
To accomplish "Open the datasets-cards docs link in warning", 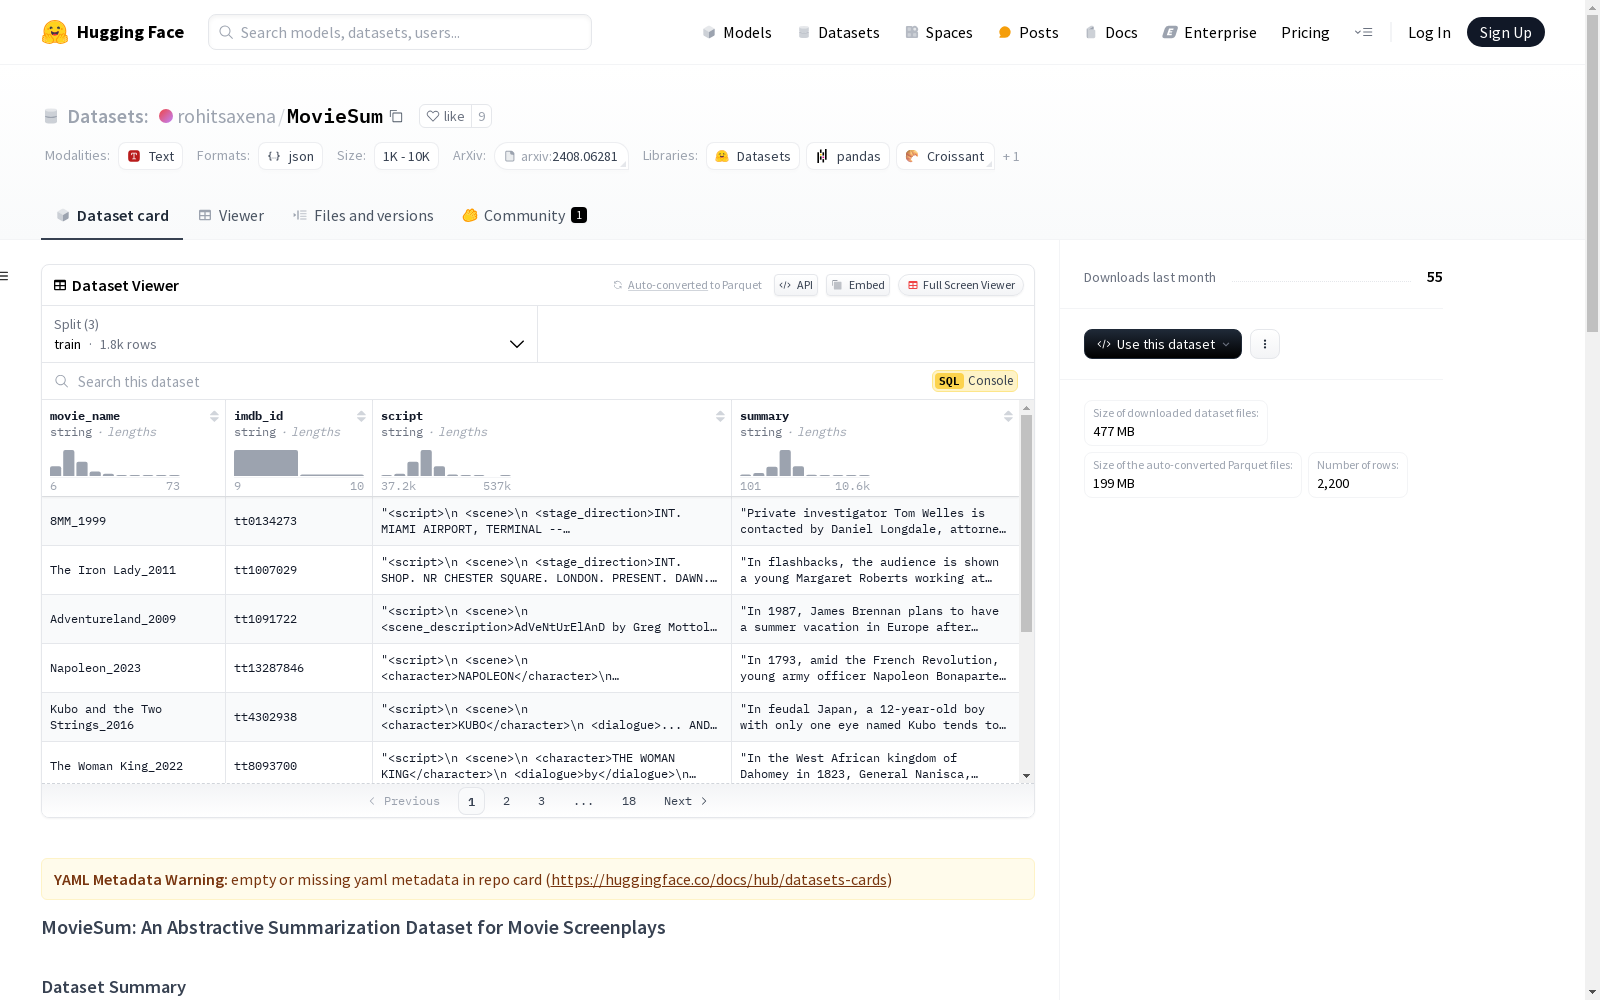I will point(719,880).
